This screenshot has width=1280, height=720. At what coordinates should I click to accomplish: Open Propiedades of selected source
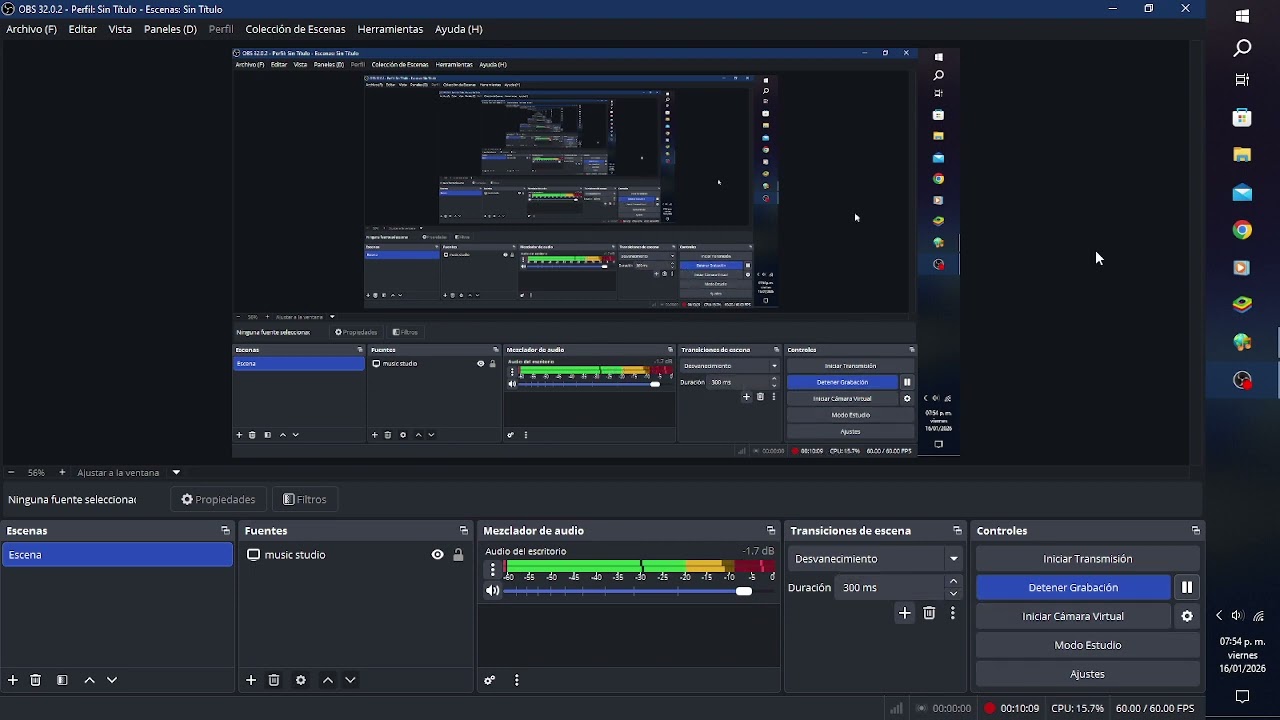[218, 499]
